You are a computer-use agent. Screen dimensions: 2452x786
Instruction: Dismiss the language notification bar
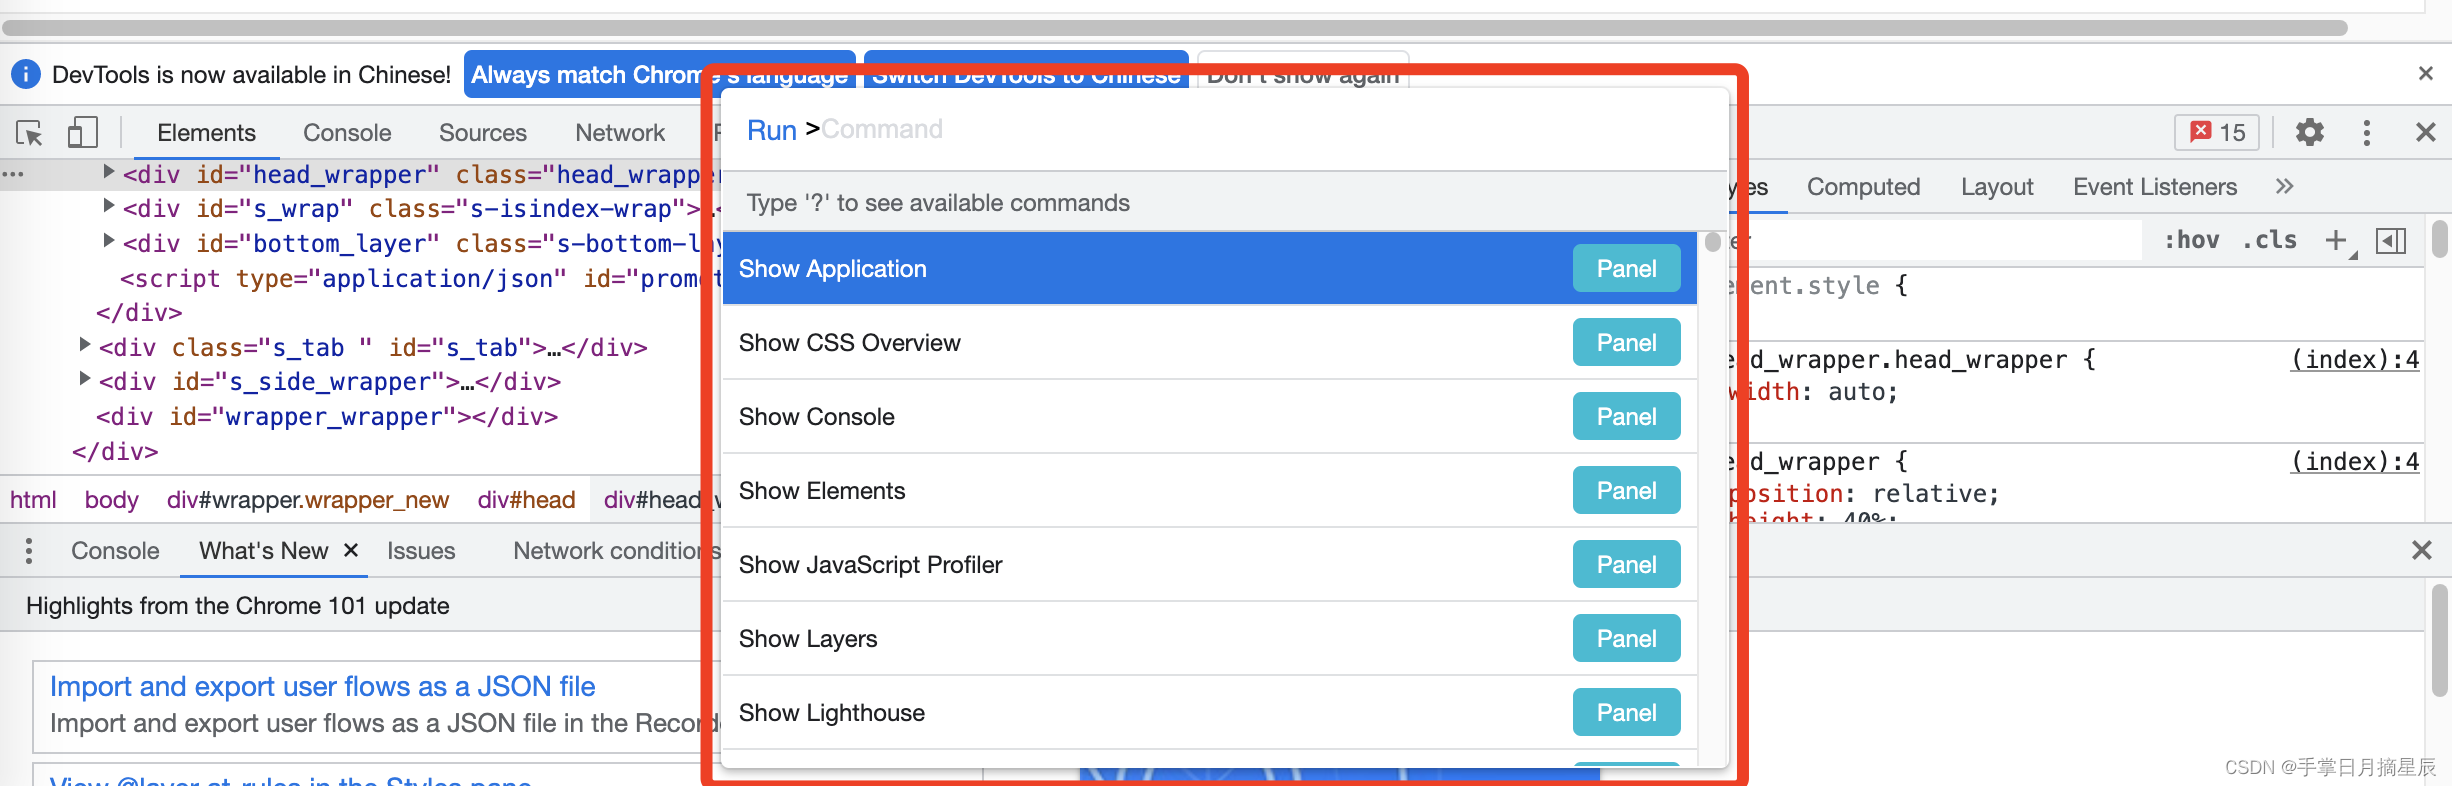click(2425, 73)
